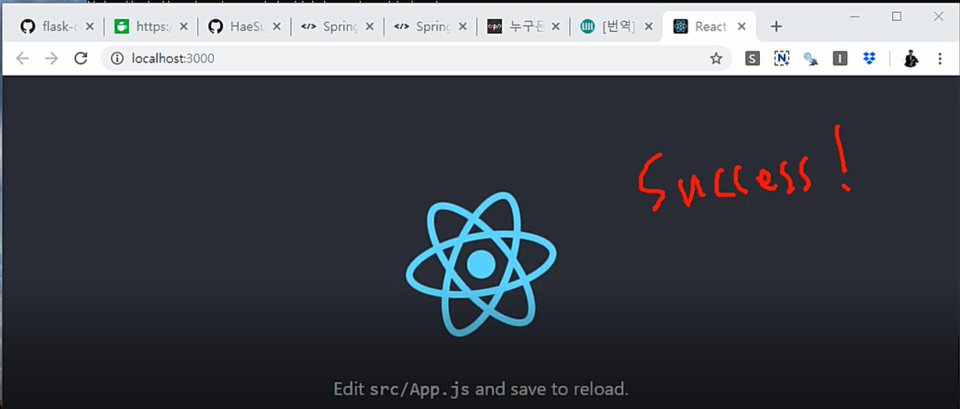Screen dimensions: 960x409
Task: Close the flask GitHub tab
Action: pos(90,27)
